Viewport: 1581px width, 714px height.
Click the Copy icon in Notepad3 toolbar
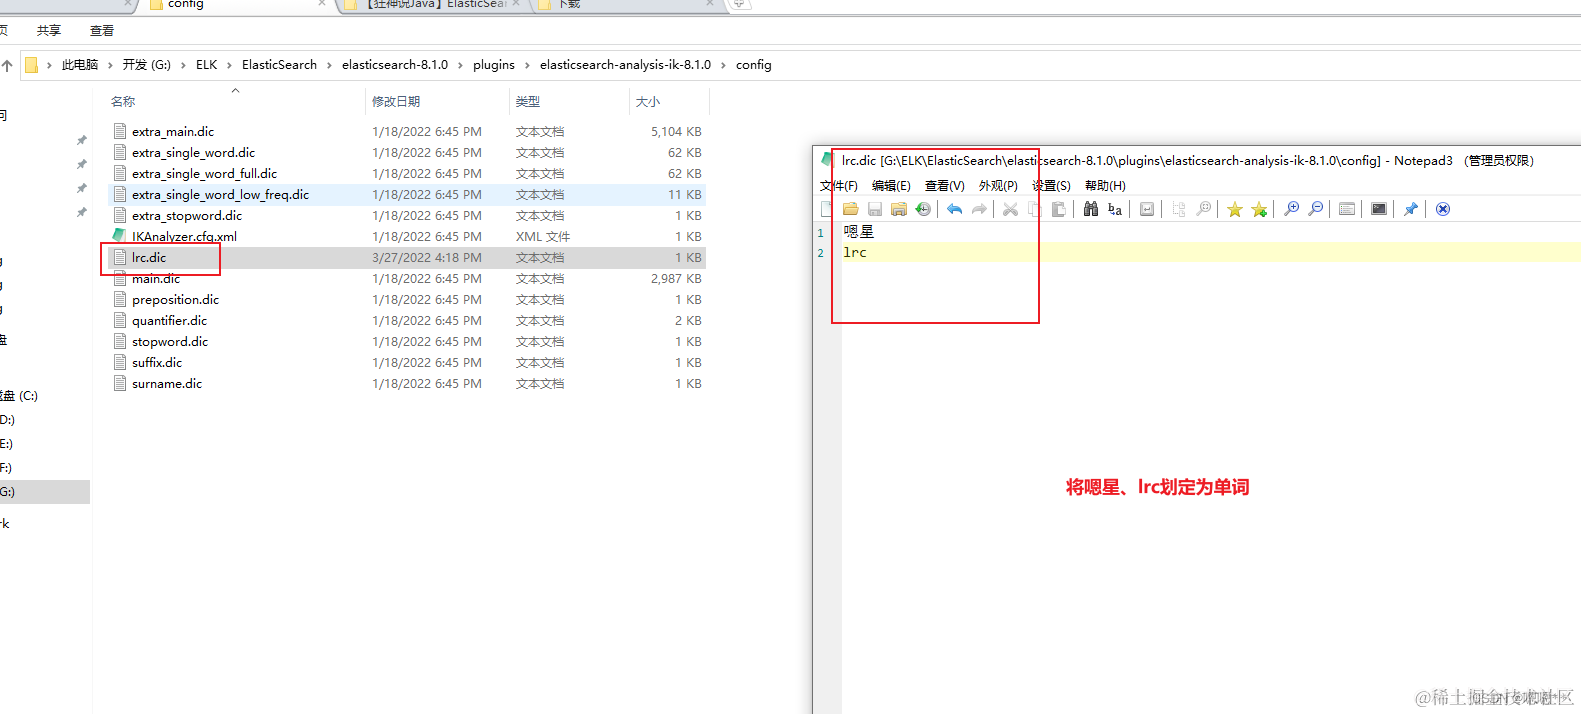(1034, 209)
